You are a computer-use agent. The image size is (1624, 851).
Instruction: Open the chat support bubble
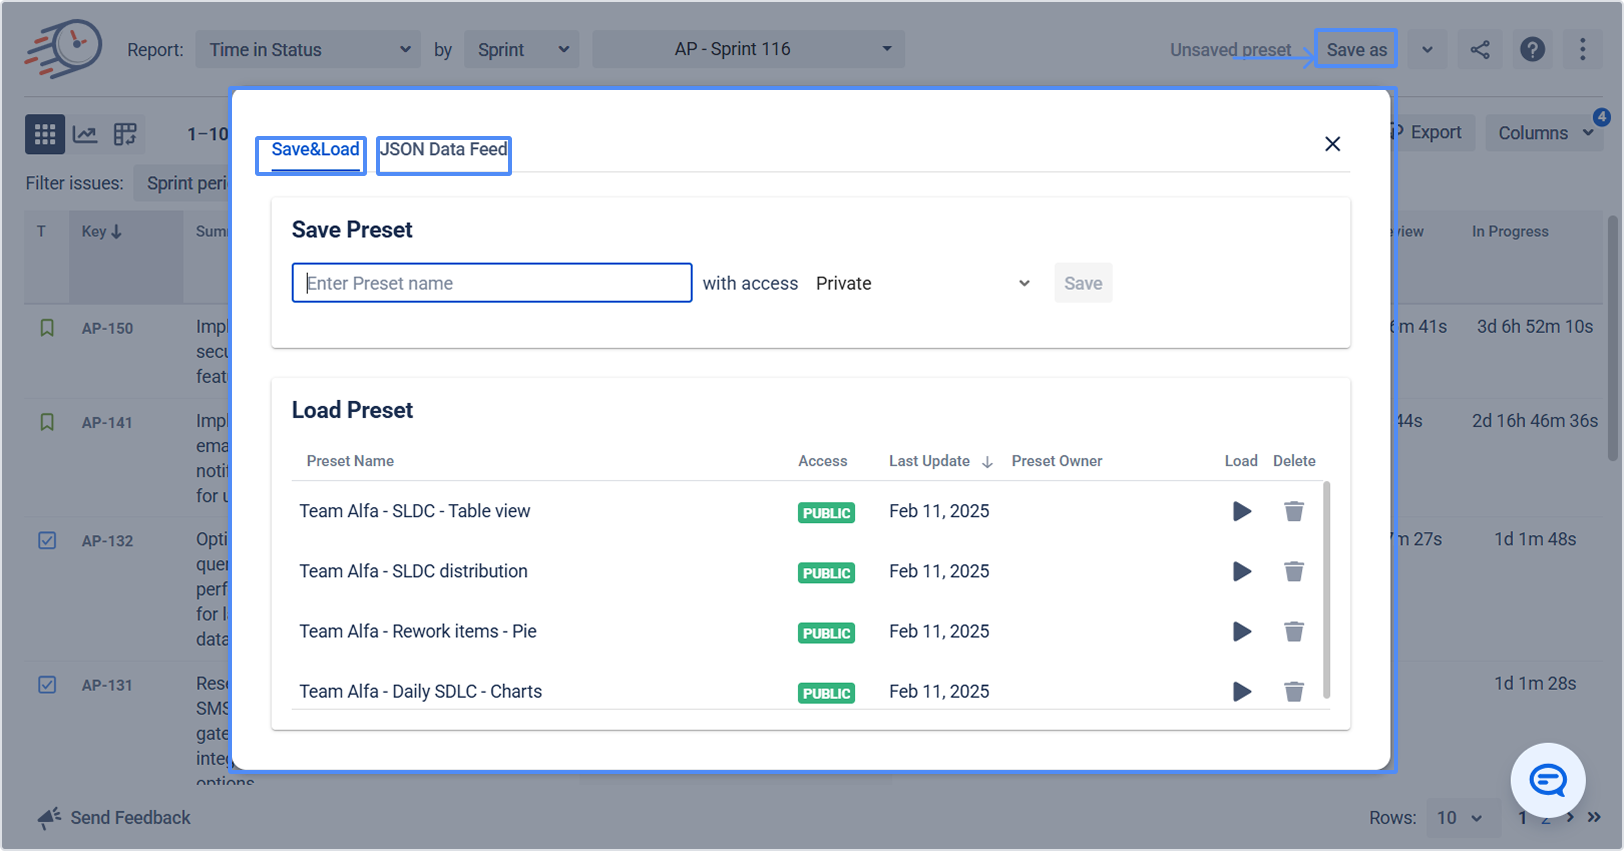[1547, 780]
